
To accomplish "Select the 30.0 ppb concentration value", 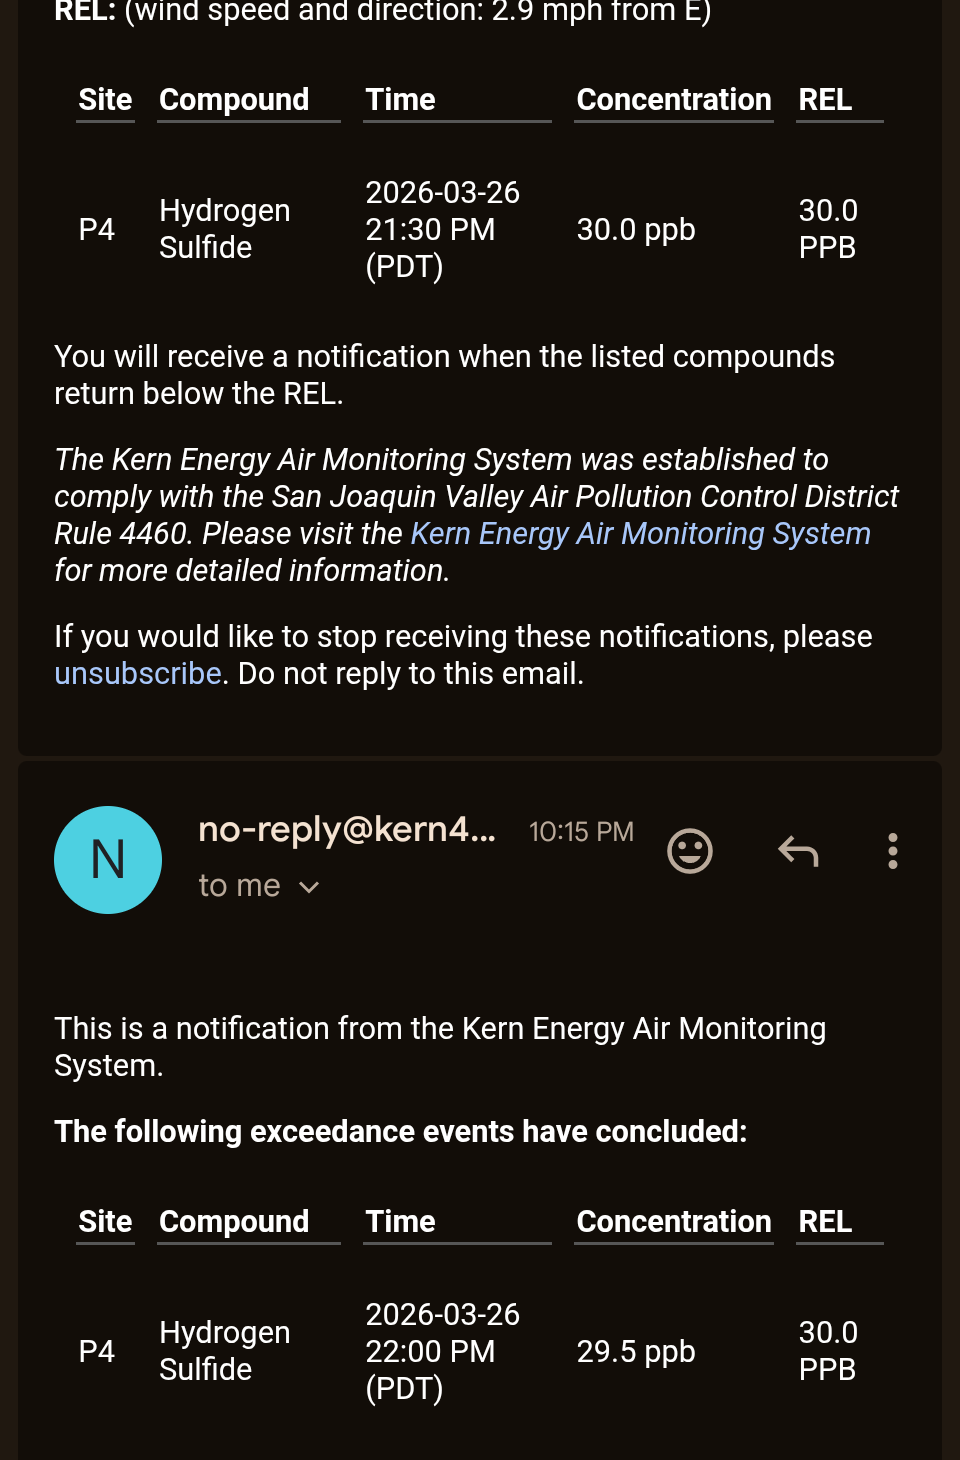I will [636, 230].
